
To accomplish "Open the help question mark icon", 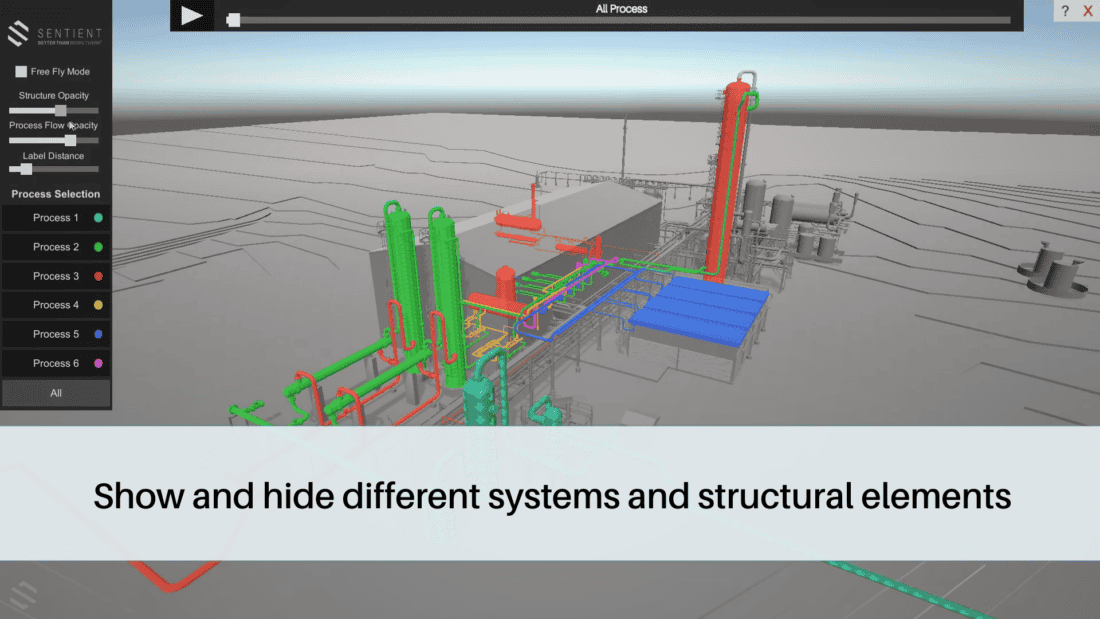I will pos(1066,11).
